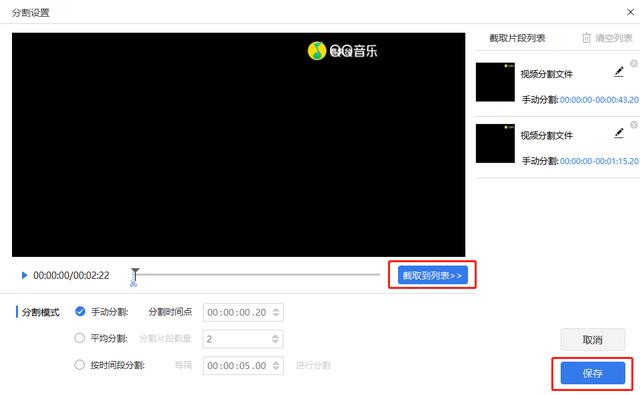Click the play button beside the timecode
The image size is (640, 395).
pyautogui.click(x=24, y=275)
